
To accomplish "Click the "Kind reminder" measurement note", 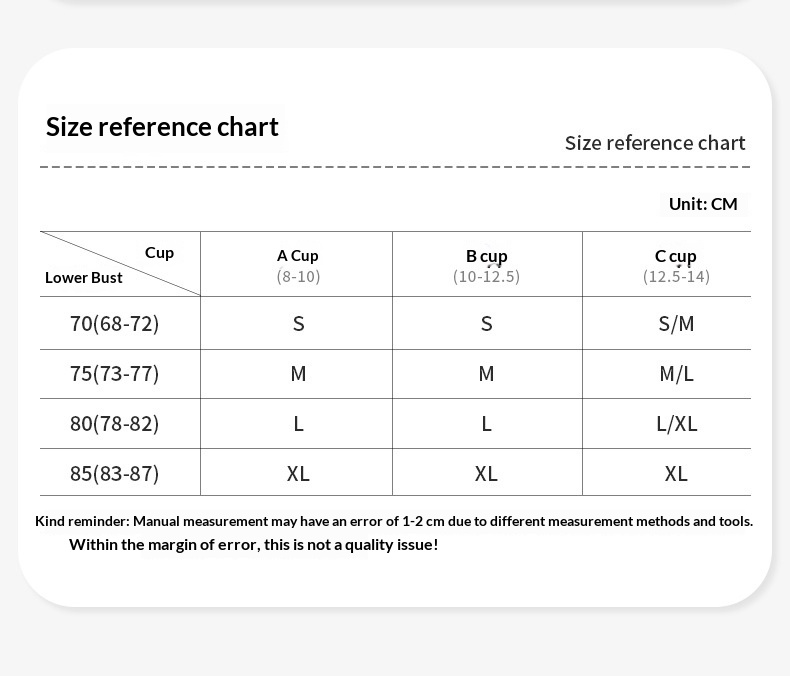I will pyautogui.click(x=394, y=521).
